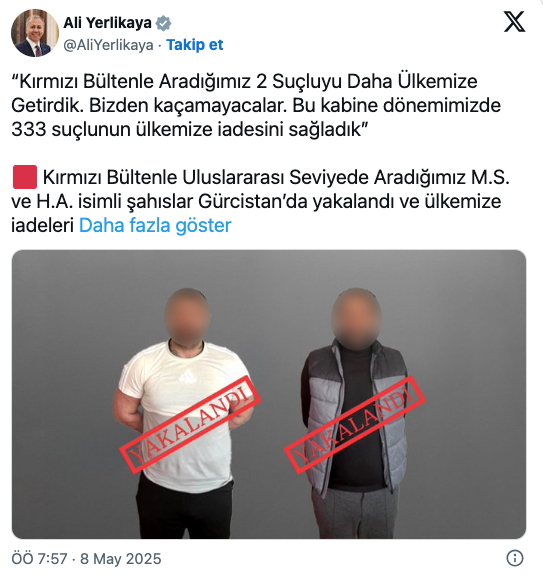Open the tweet's attached photo
This screenshot has height=577, width=543.
point(269,394)
